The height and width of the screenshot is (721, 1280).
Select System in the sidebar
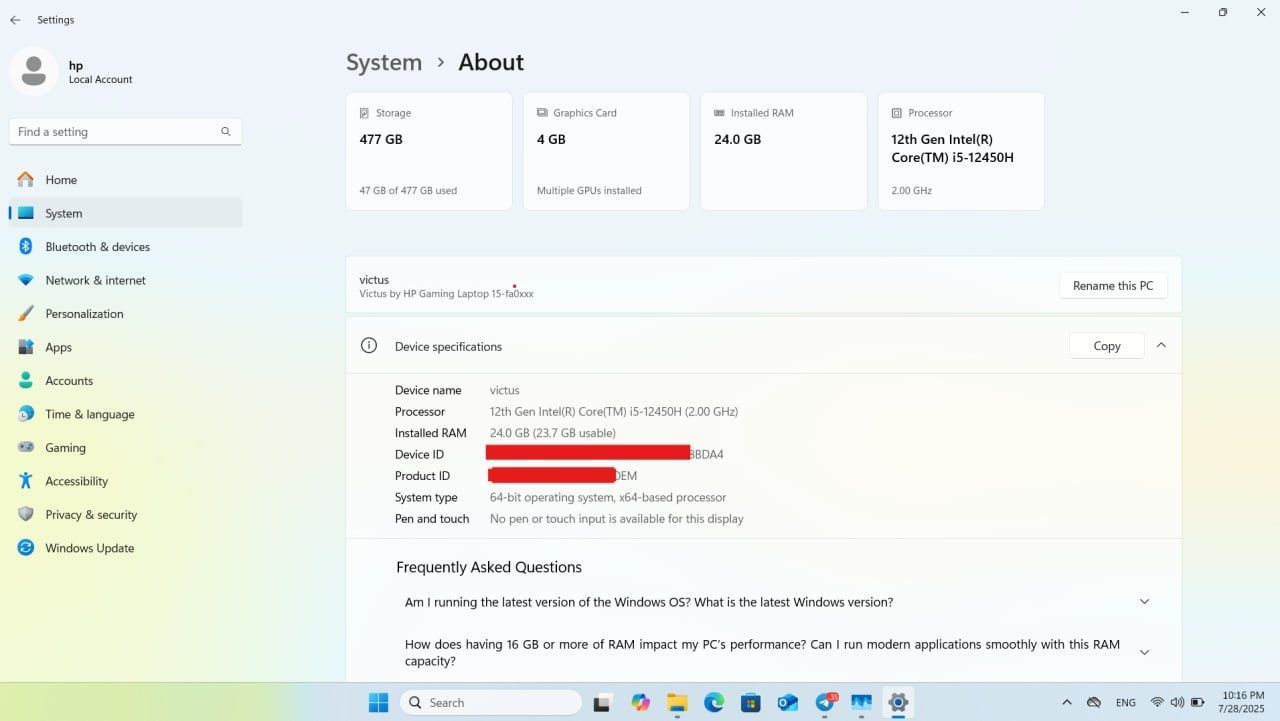tap(125, 213)
